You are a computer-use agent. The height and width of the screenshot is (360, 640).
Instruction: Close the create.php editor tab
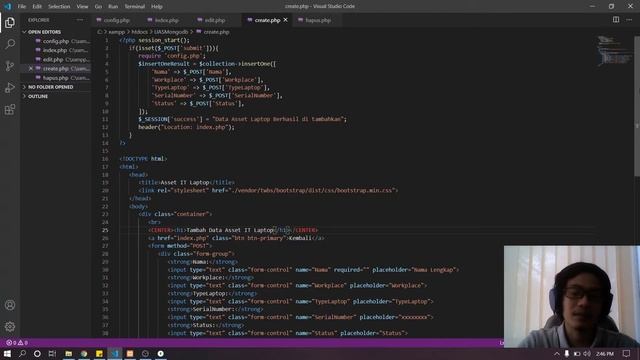click(286, 20)
